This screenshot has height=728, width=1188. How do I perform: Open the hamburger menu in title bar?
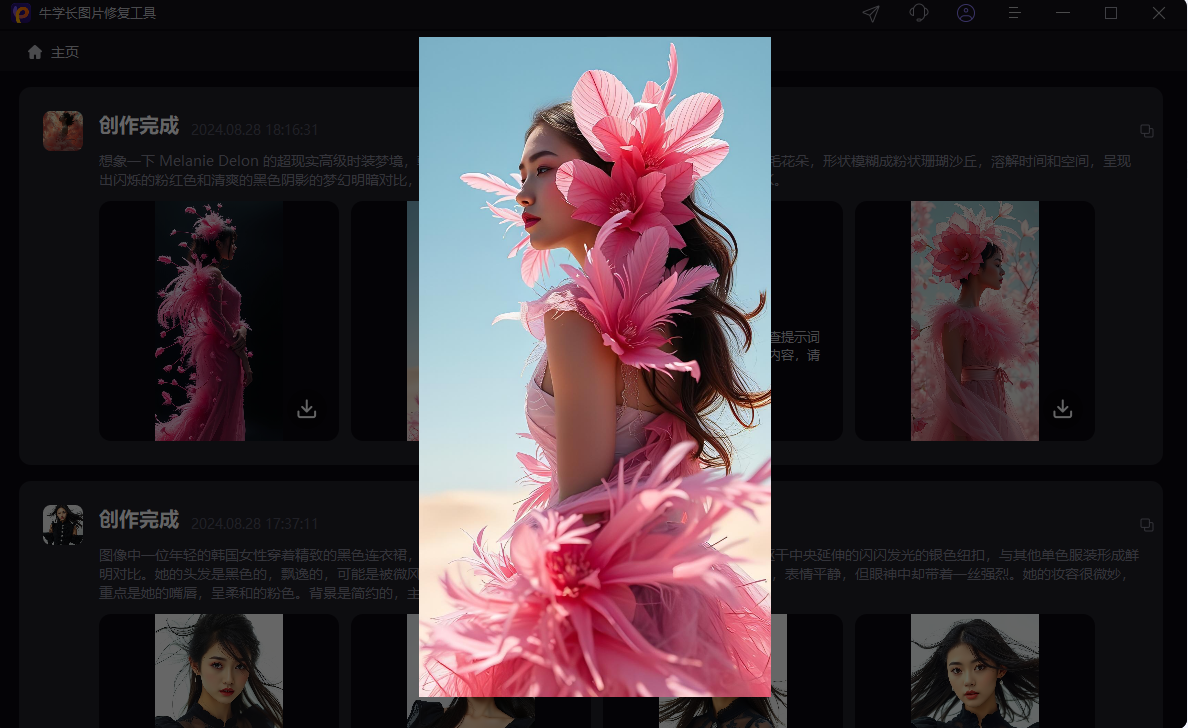coord(1014,14)
